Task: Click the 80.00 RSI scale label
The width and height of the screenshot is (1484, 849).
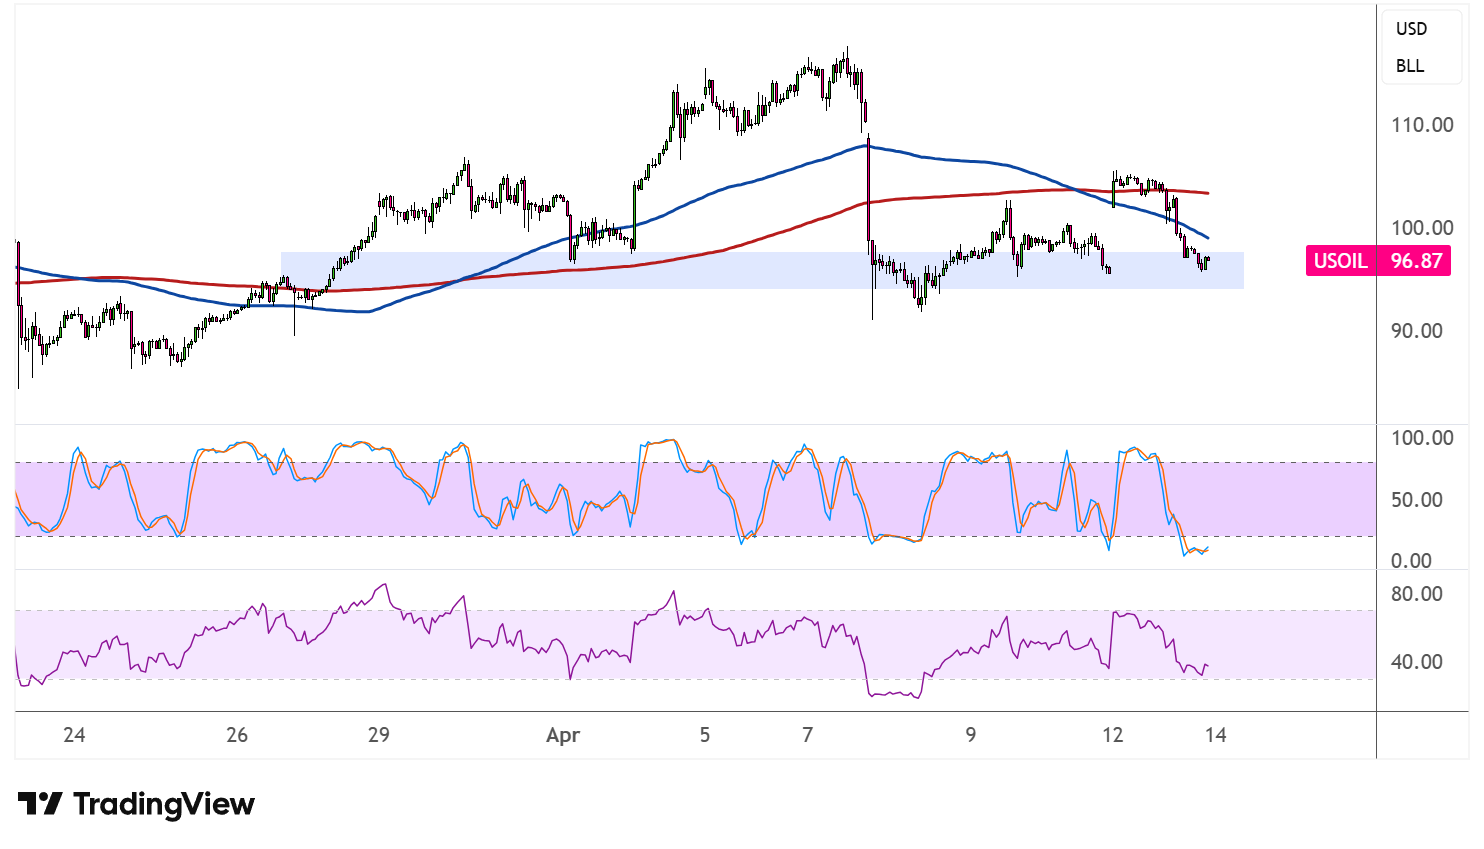Action: [x=1416, y=594]
